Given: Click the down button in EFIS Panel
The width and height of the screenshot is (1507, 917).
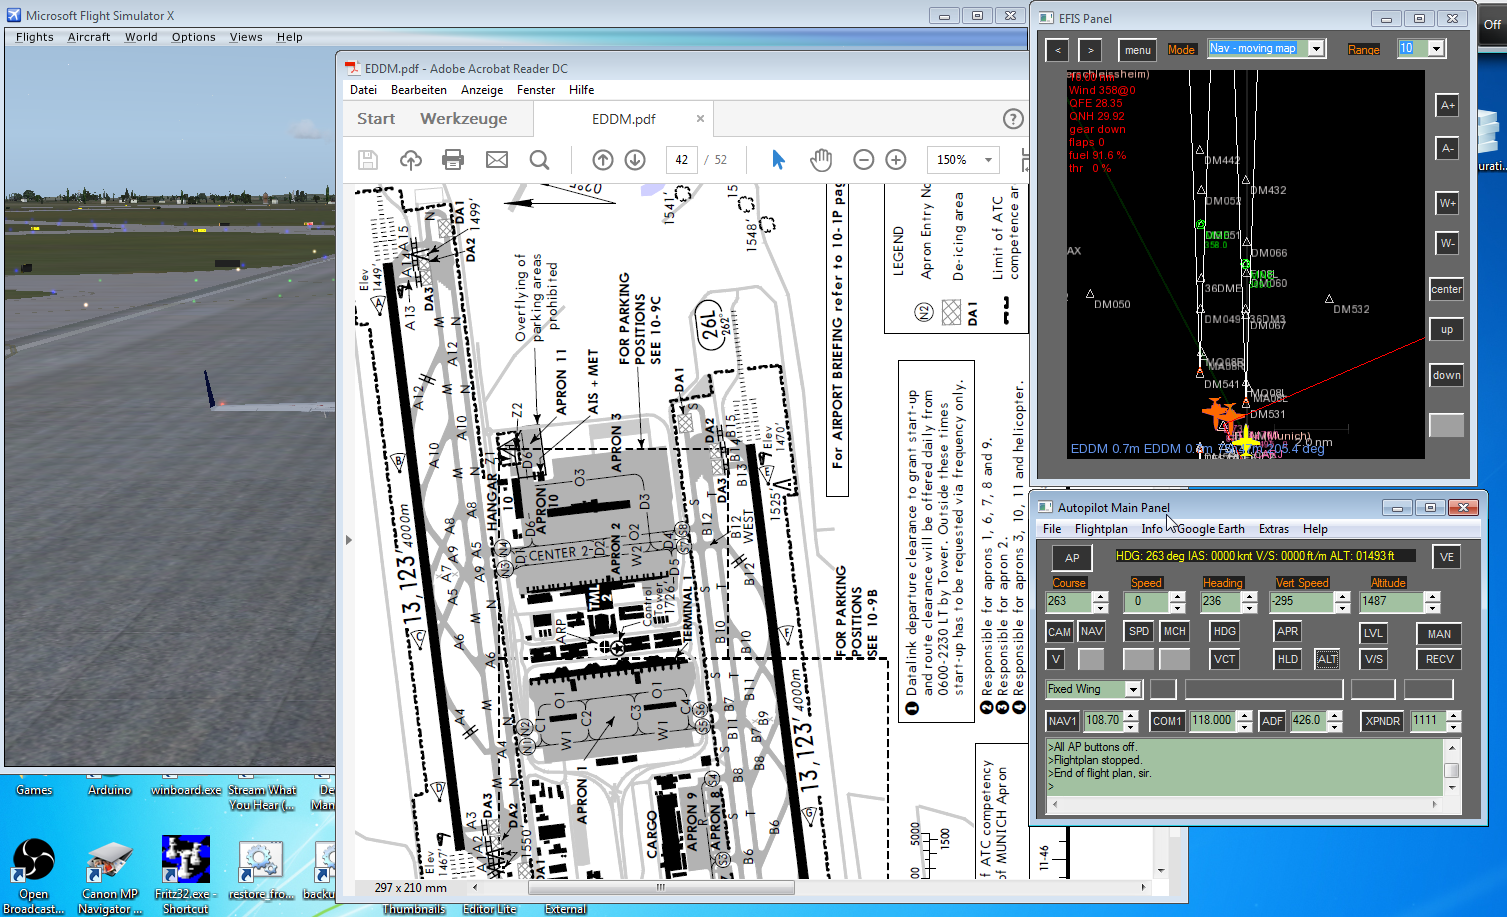Looking at the screenshot, I should (1447, 375).
